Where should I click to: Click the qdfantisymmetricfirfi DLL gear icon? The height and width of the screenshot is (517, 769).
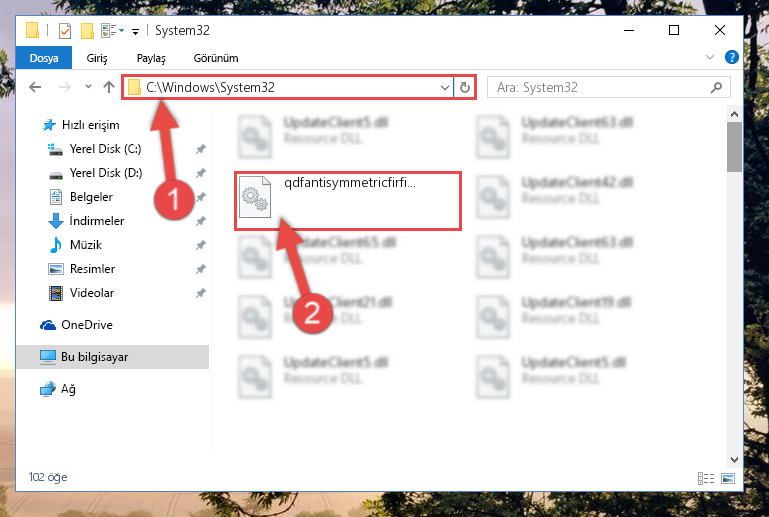pyautogui.click(x=255, y=197)
